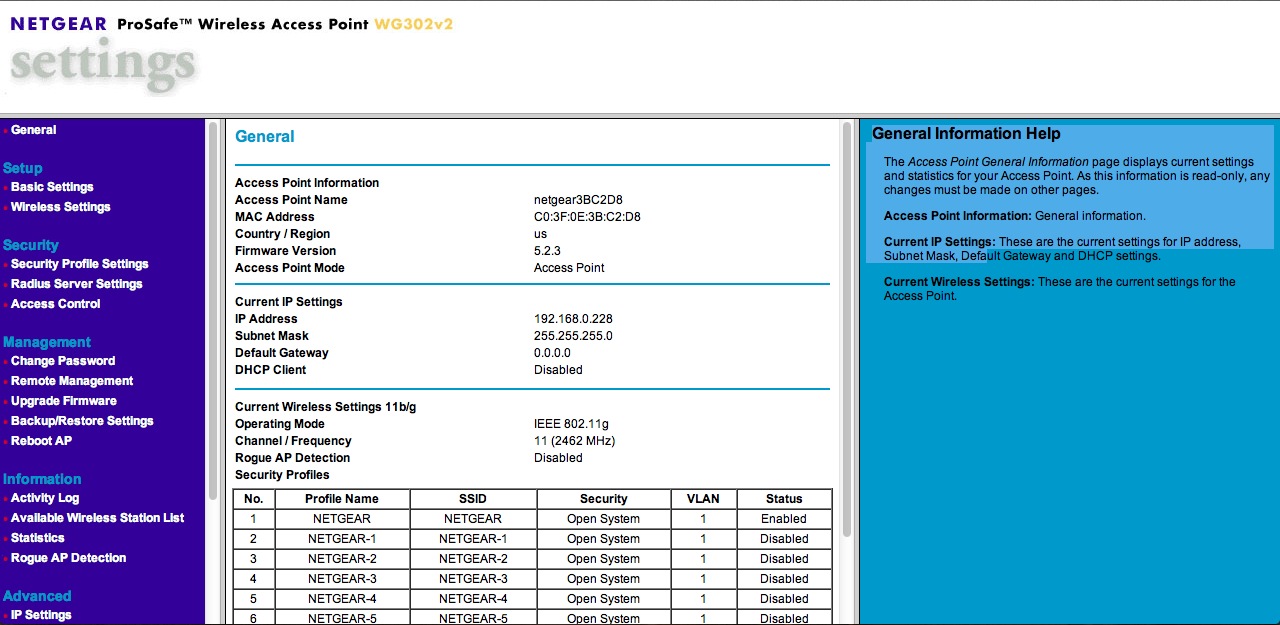Open Basic Settings in the sidebar
Image resolution: width=1280 pixels, height=625 pixels.
click(52, 187)
